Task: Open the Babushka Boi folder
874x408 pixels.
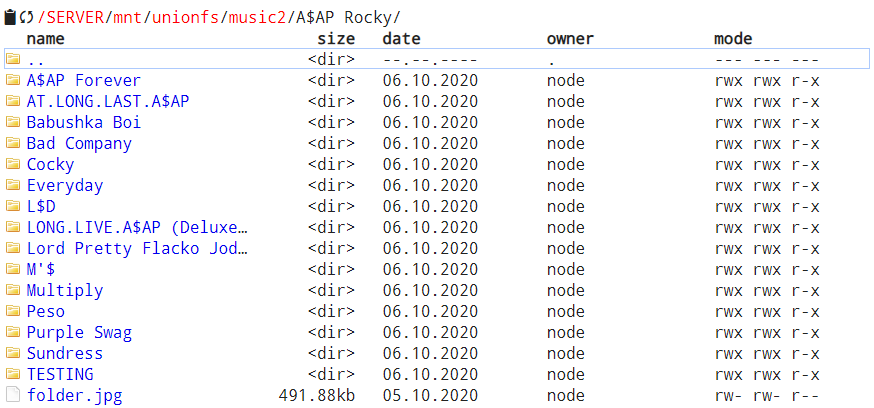Action: point(84,122)
